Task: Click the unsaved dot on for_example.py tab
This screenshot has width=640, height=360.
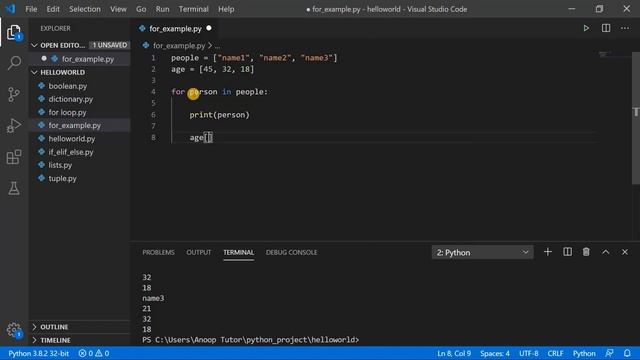Action: 209,28
